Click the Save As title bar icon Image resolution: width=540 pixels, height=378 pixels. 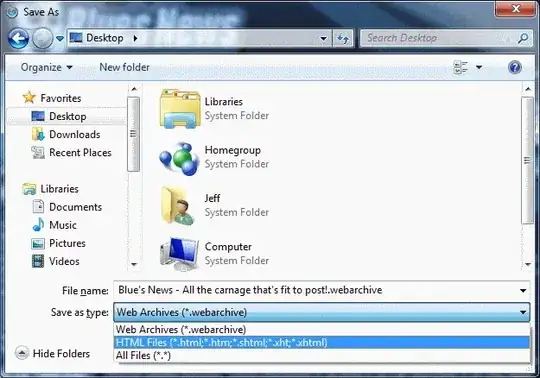12,12
